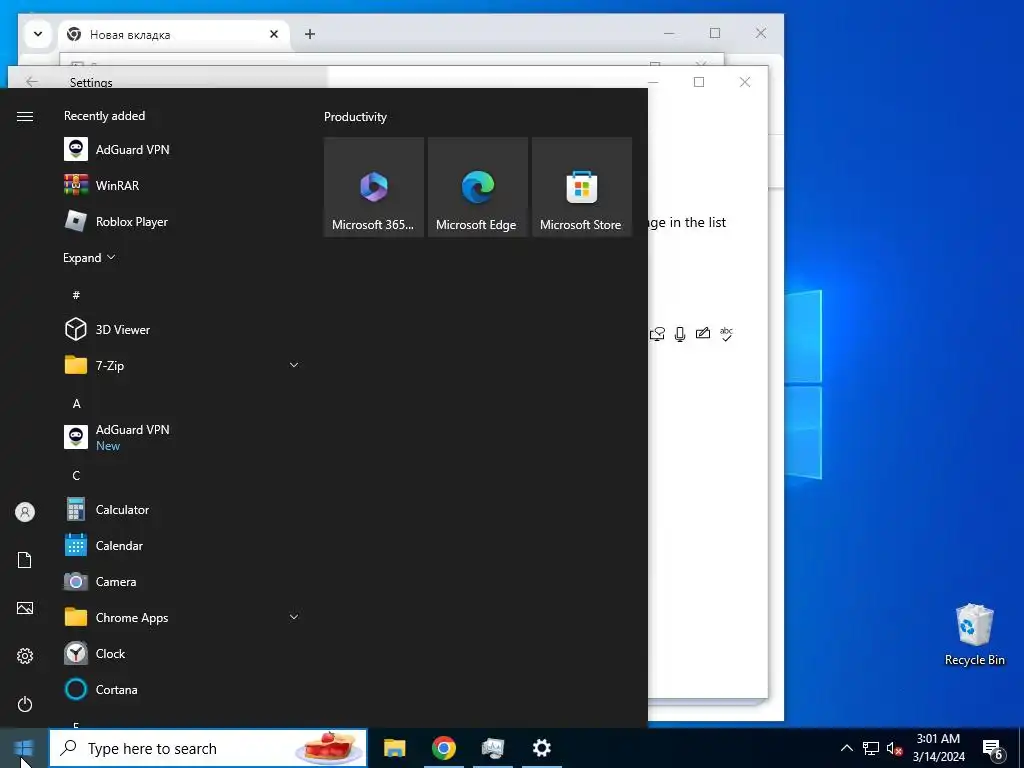This screenshot has height=768, width=1024.
Task: Launch the Camera app
Action: pos(182,581)
